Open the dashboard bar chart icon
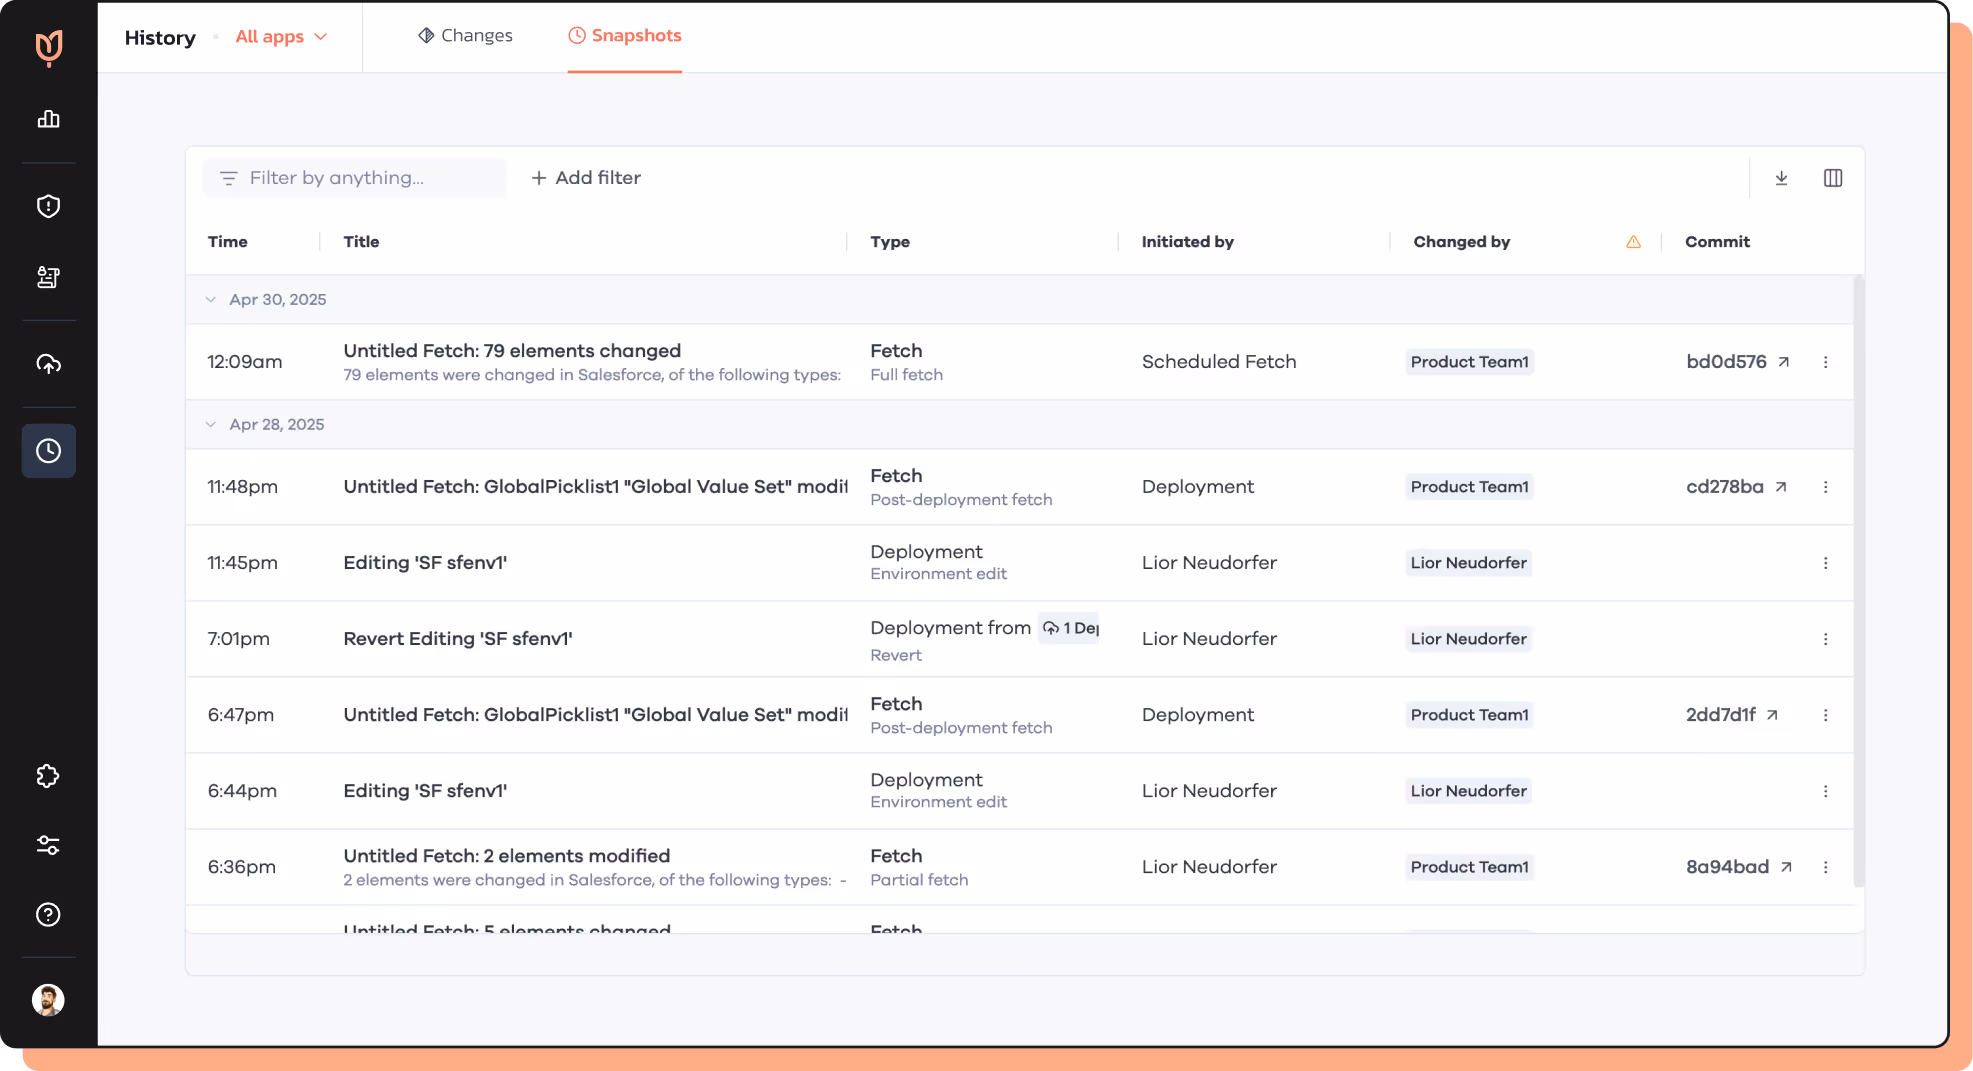The width and height of the screenshot is (1973, 1071). pos(48,119)
